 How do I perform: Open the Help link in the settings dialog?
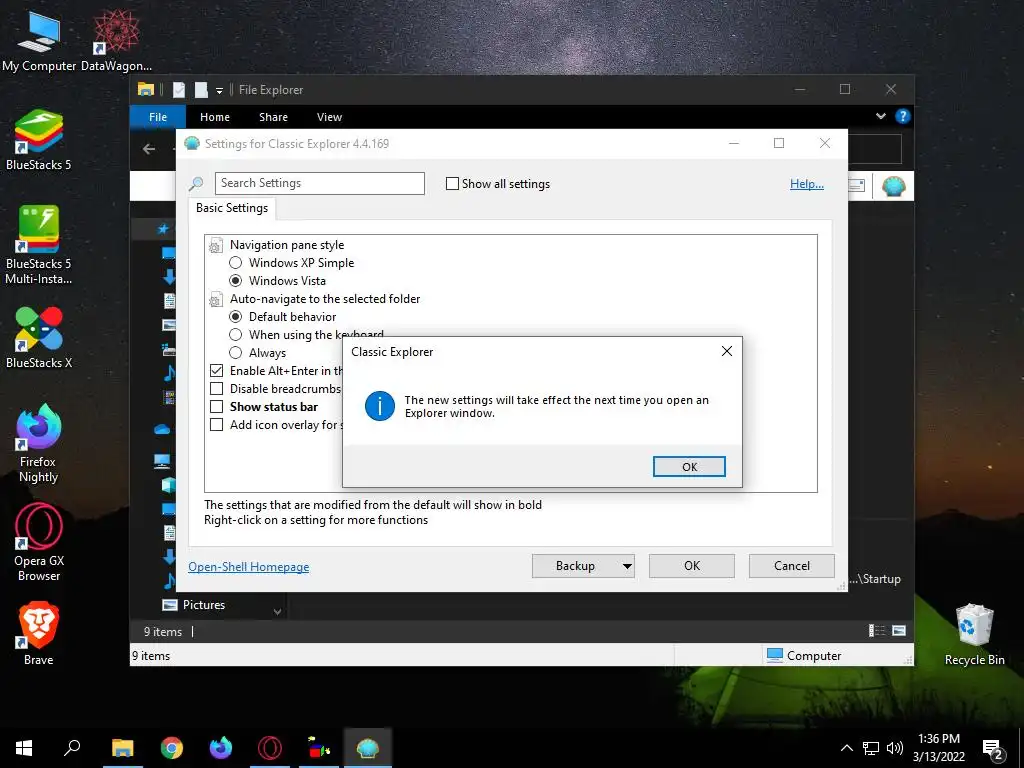point(807,184)
